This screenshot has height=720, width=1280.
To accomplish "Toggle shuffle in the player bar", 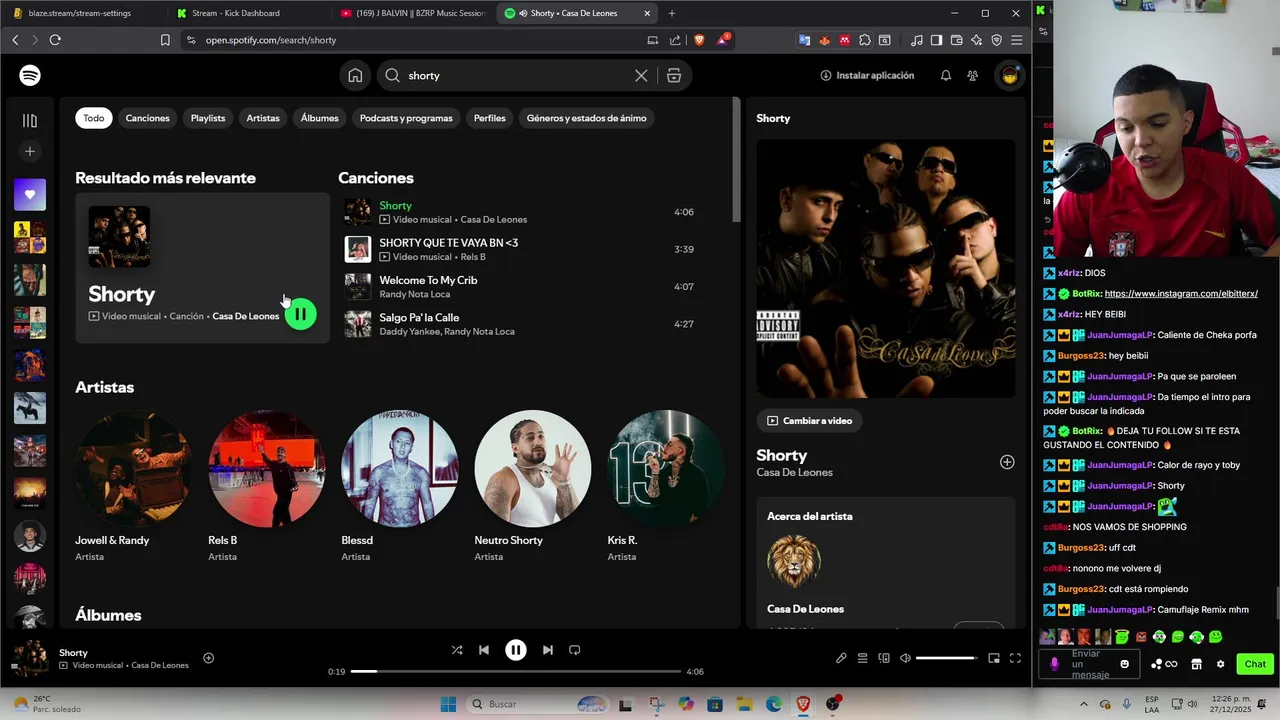I will point(457,650).
